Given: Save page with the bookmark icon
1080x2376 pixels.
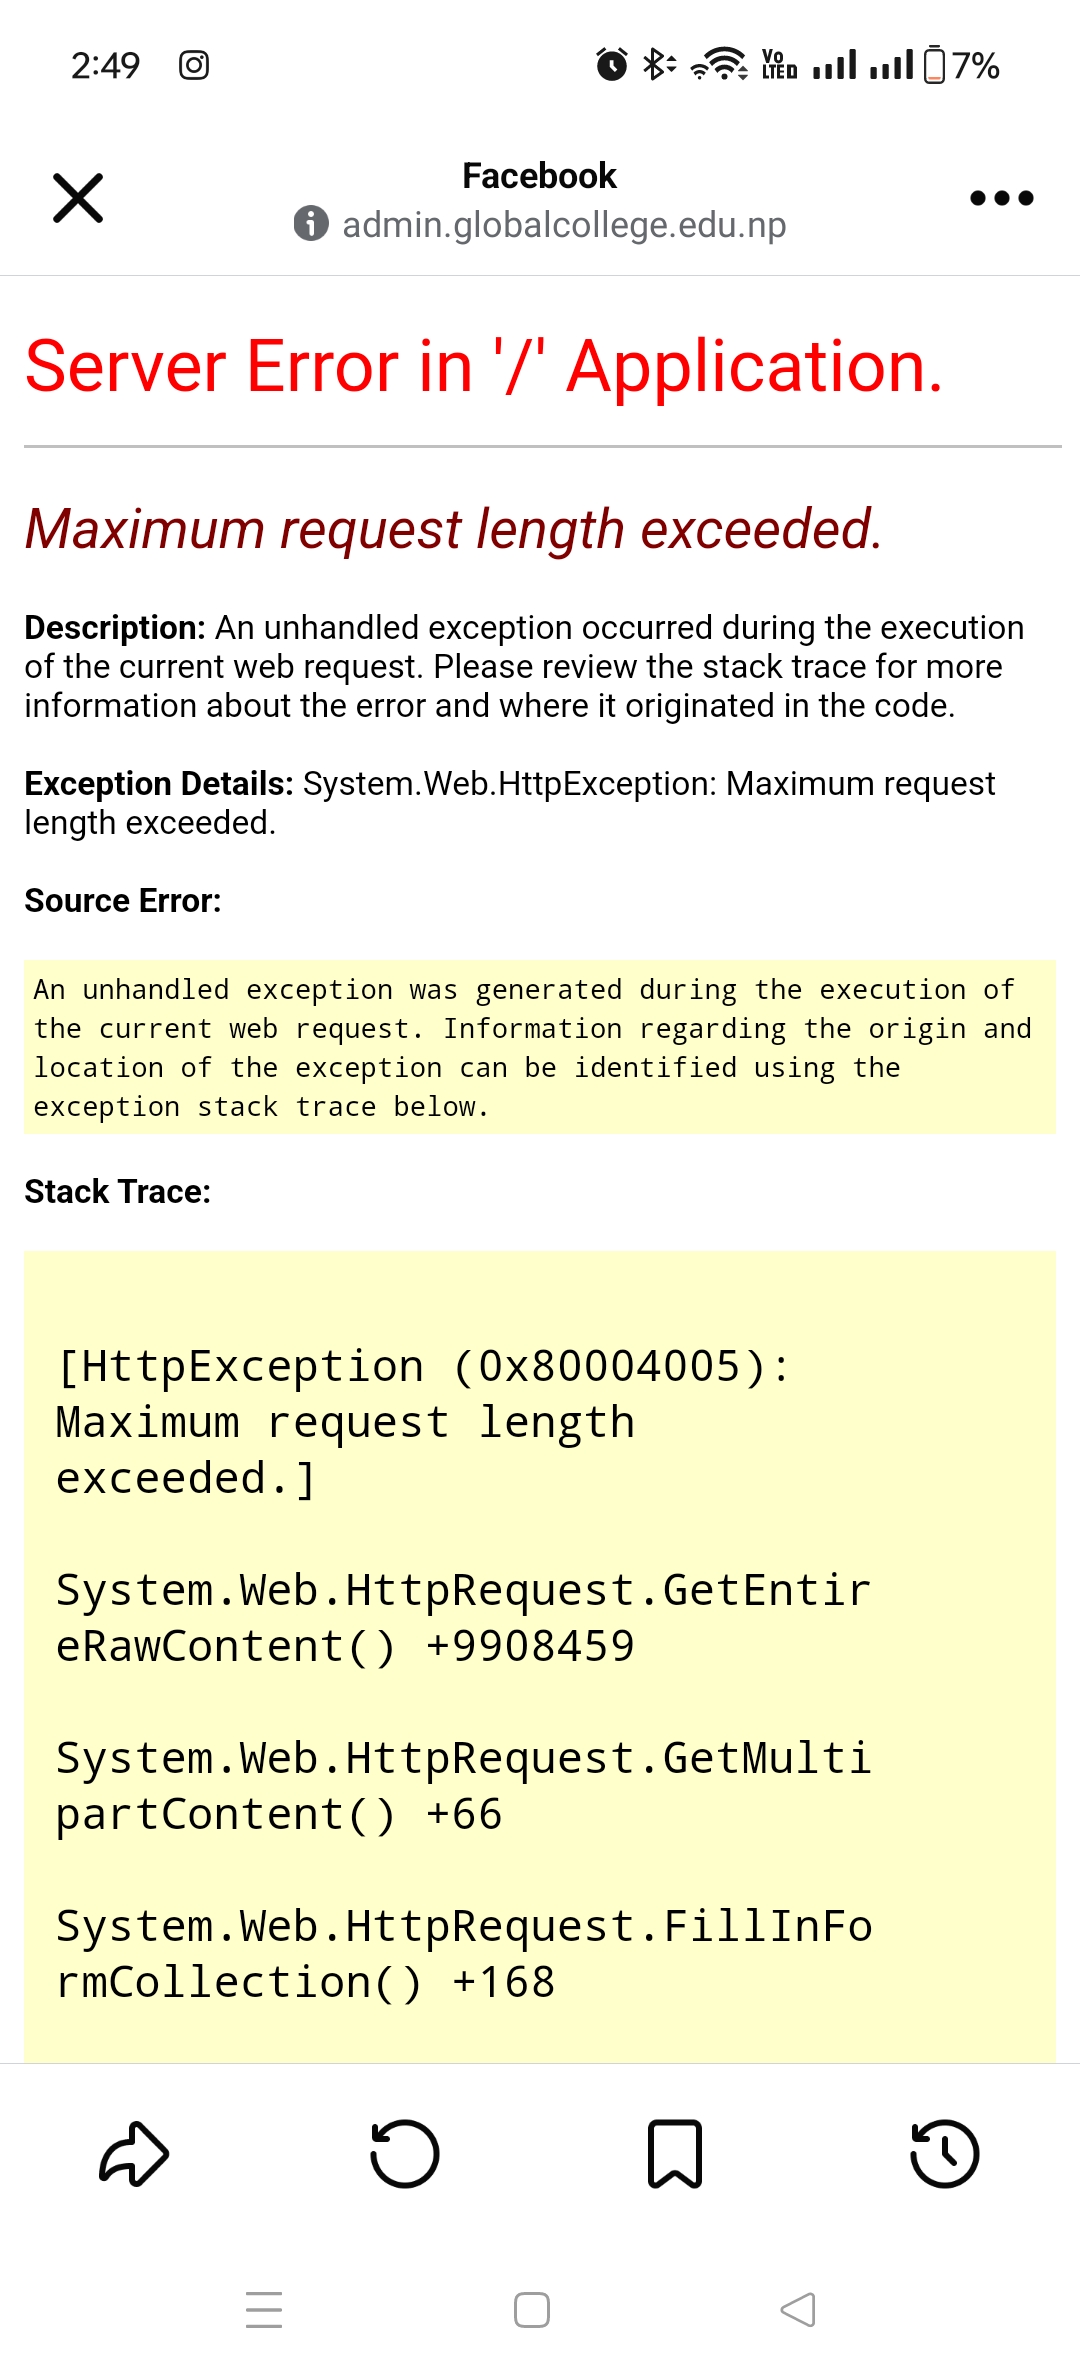Looking at the screenshot, I should pyautogui.click(x=675, y=2154).
